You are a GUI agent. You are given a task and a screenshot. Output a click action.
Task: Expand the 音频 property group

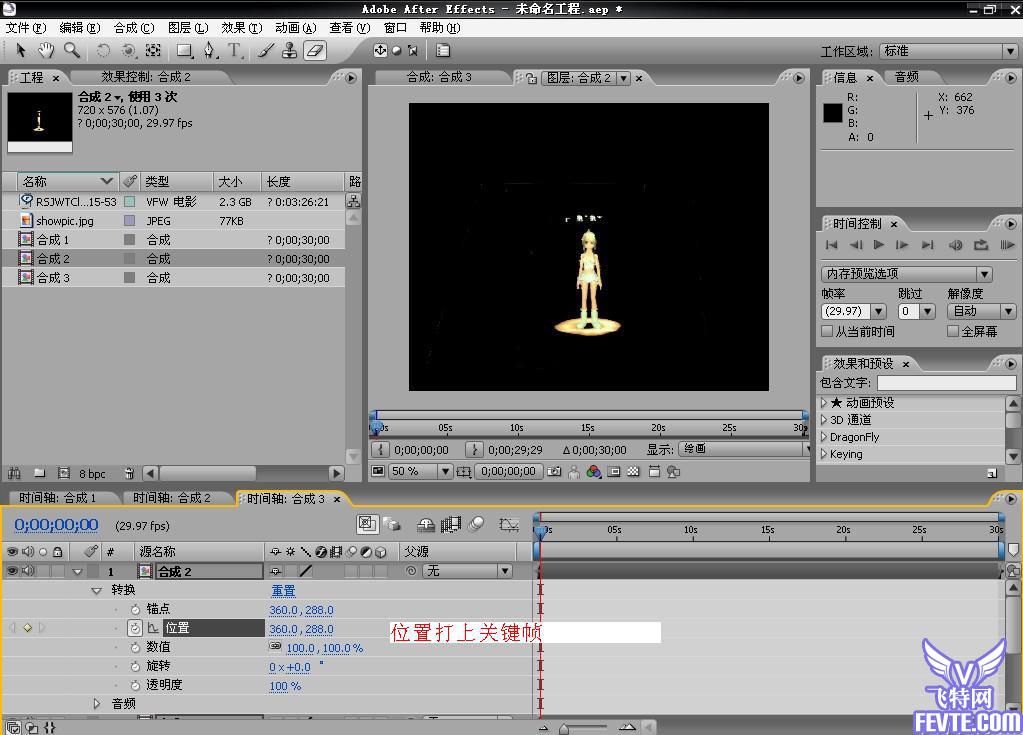pyautogui.click(x=97, y=704)
